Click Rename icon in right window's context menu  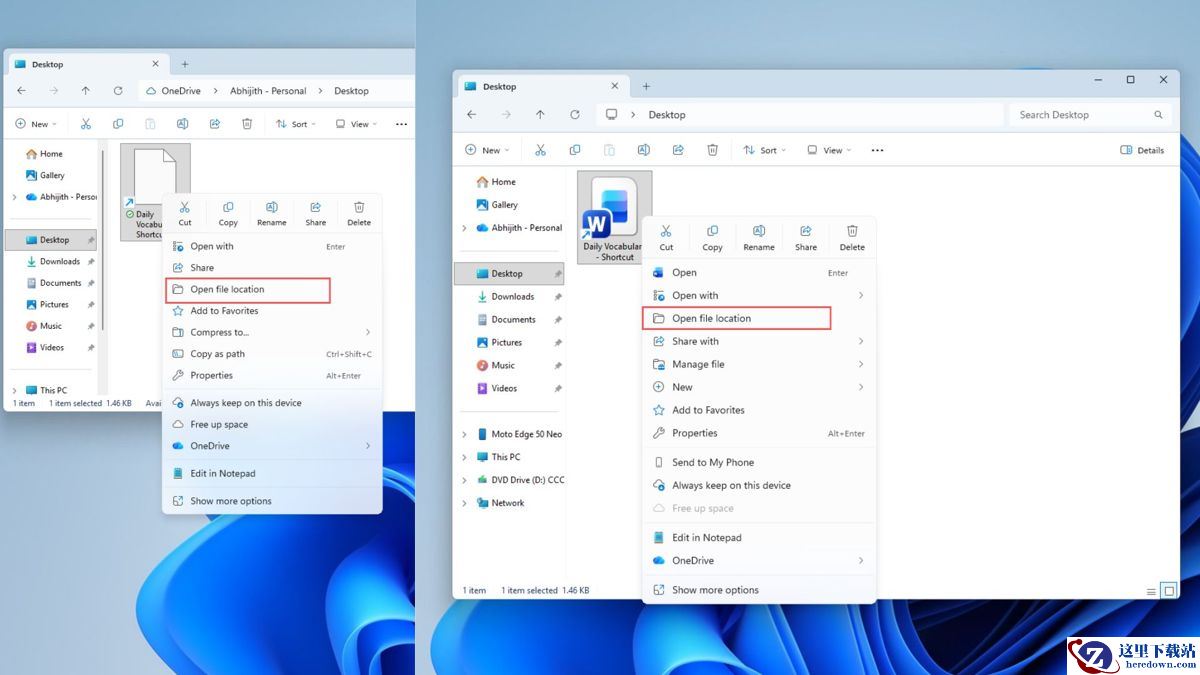[758, 237]
